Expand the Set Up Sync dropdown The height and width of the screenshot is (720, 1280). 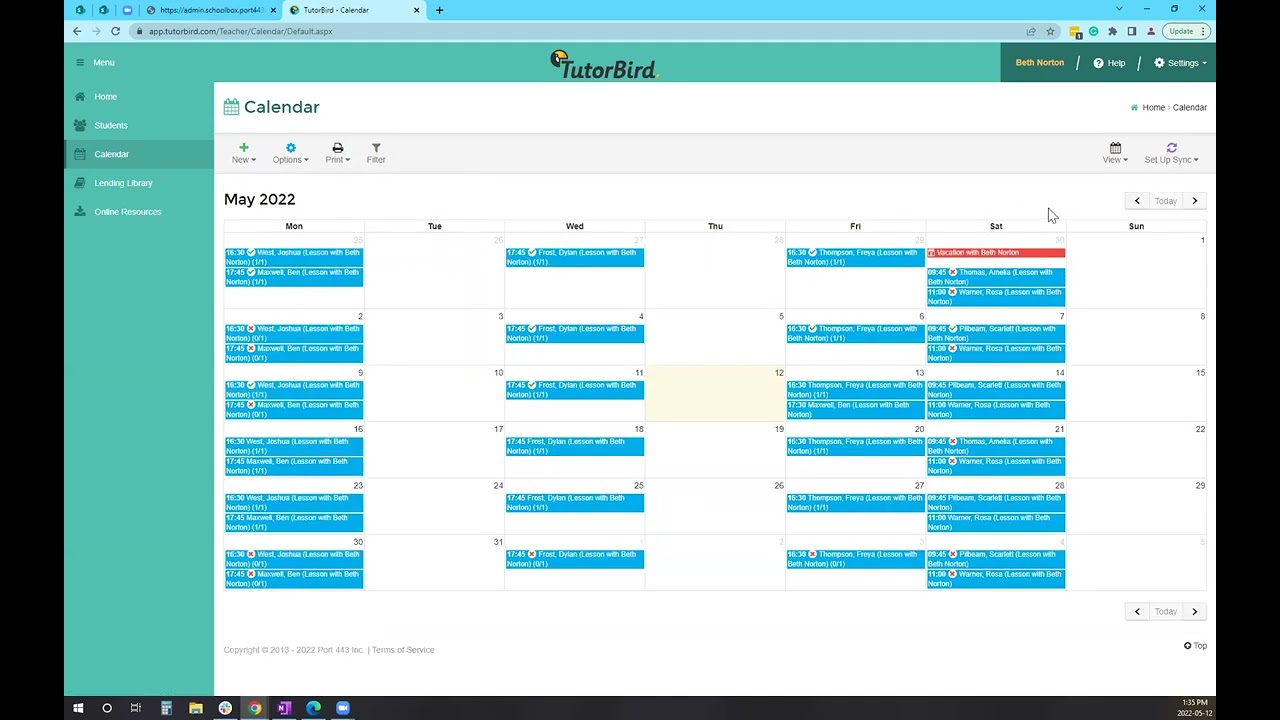(x=1171, y=153)
